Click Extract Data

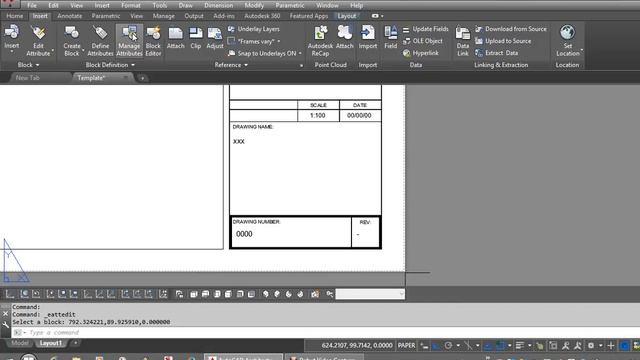pyautogui.click(x=496, y=53)
